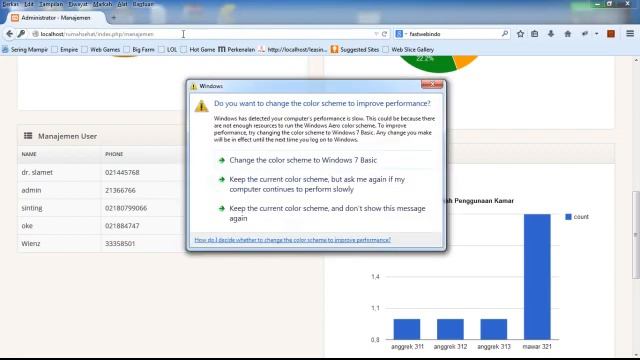Click the Web Slice Gallery bookmark

(x=408, y=49)
